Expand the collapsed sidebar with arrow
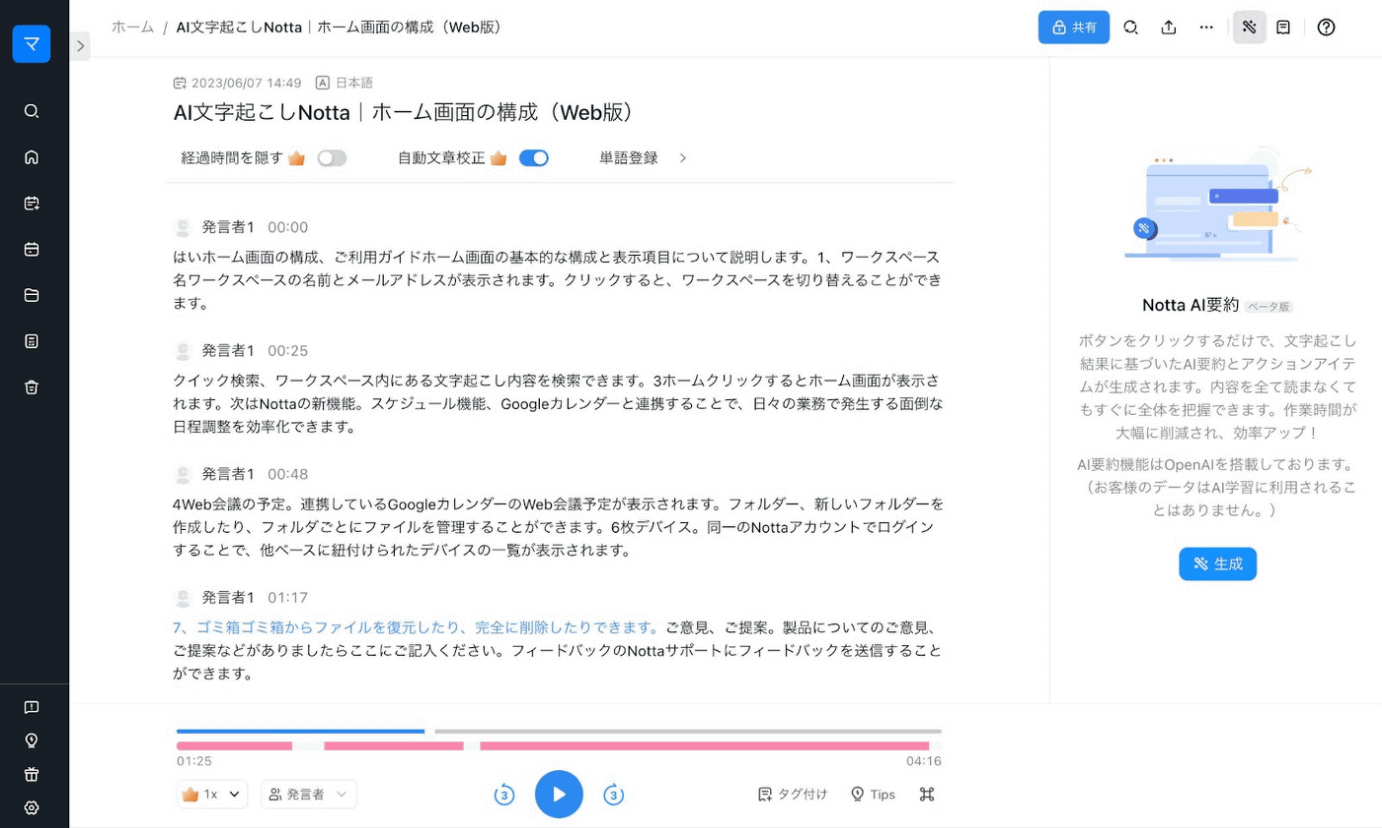 pyautogui.click(x=81, y=45)
